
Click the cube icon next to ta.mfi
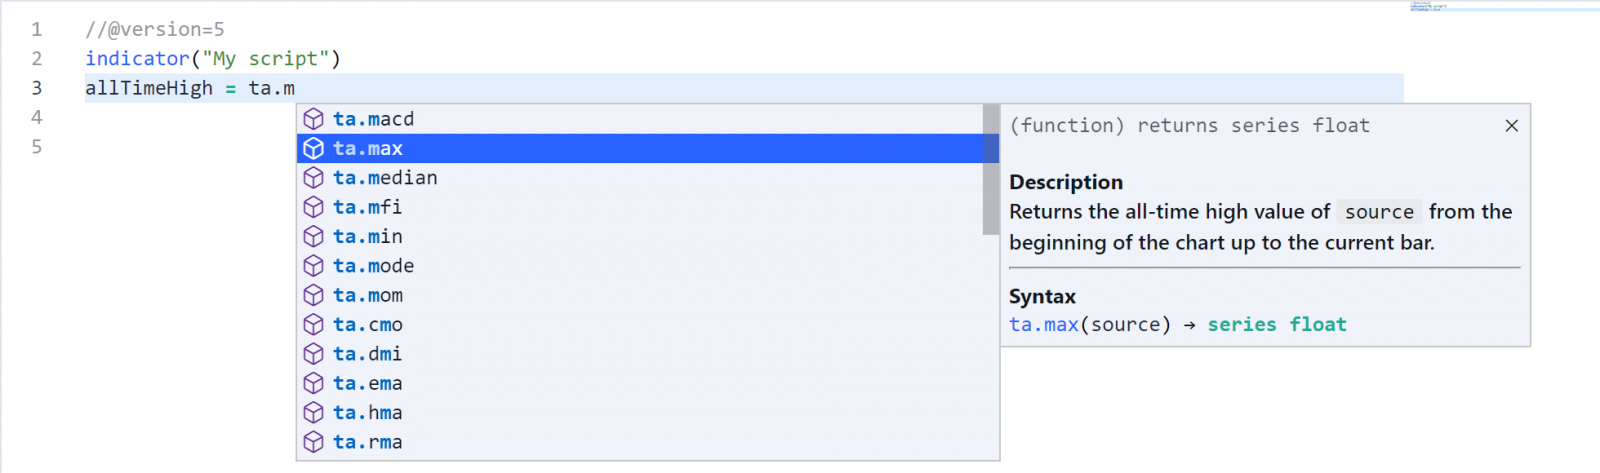point(313,207)
